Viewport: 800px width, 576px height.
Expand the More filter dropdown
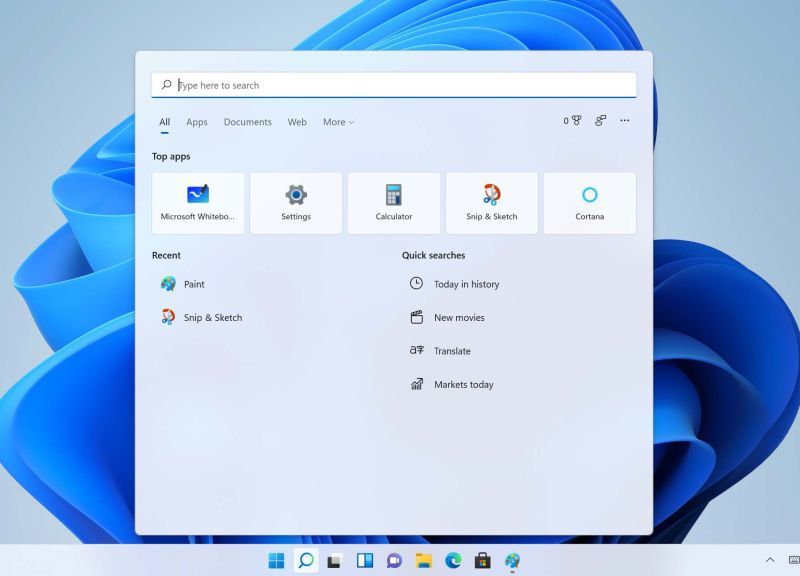click(x=338, y=122)
